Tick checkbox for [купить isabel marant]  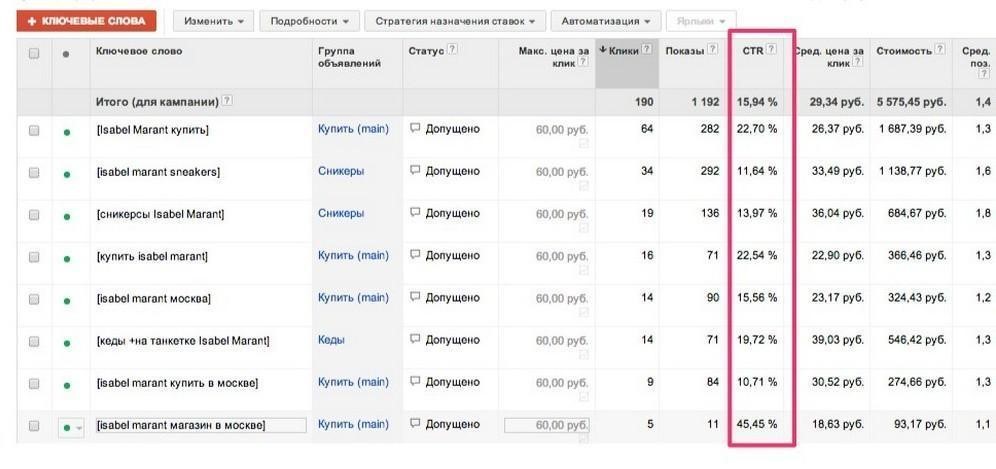pos(34,257)
